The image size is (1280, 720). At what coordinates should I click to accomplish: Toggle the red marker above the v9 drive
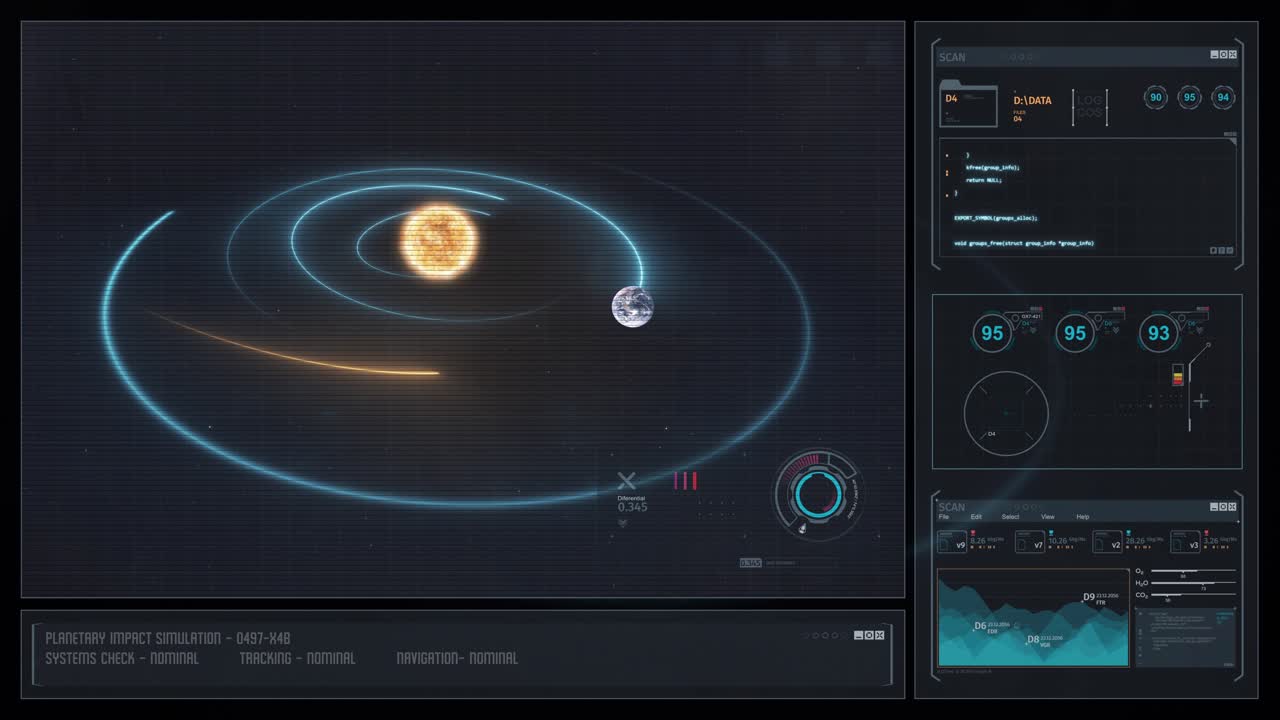click(x=973, y=533)
